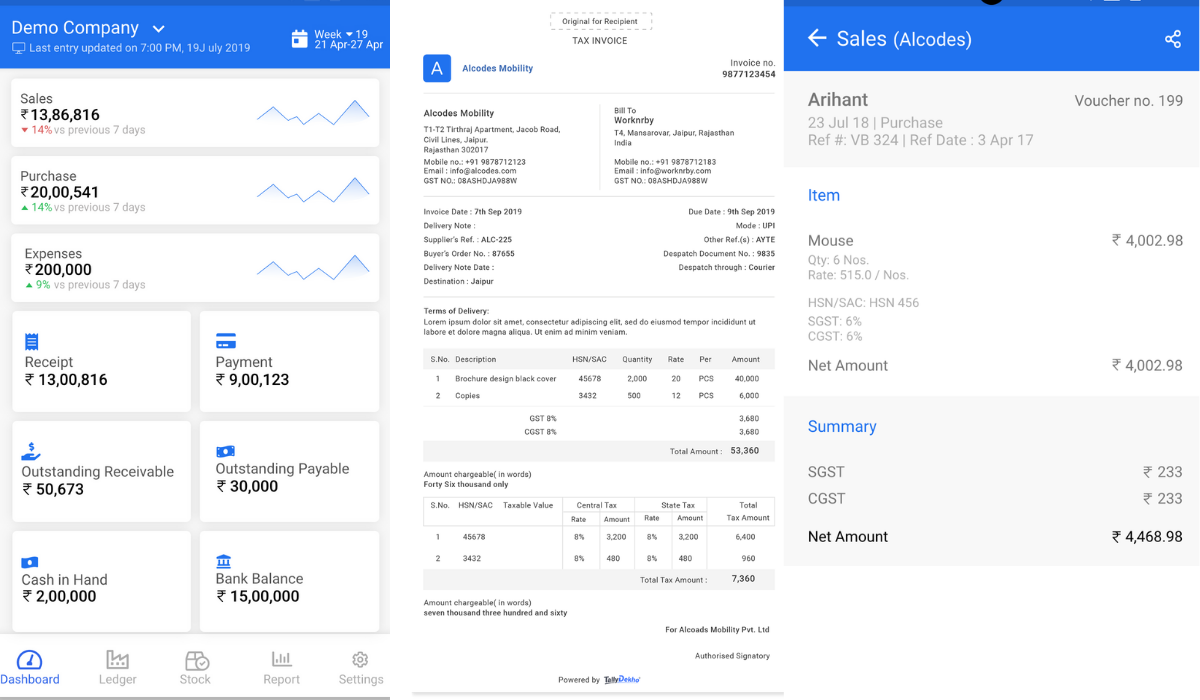Open the Item section heading

pyautogui.click(x=824, y=196)
